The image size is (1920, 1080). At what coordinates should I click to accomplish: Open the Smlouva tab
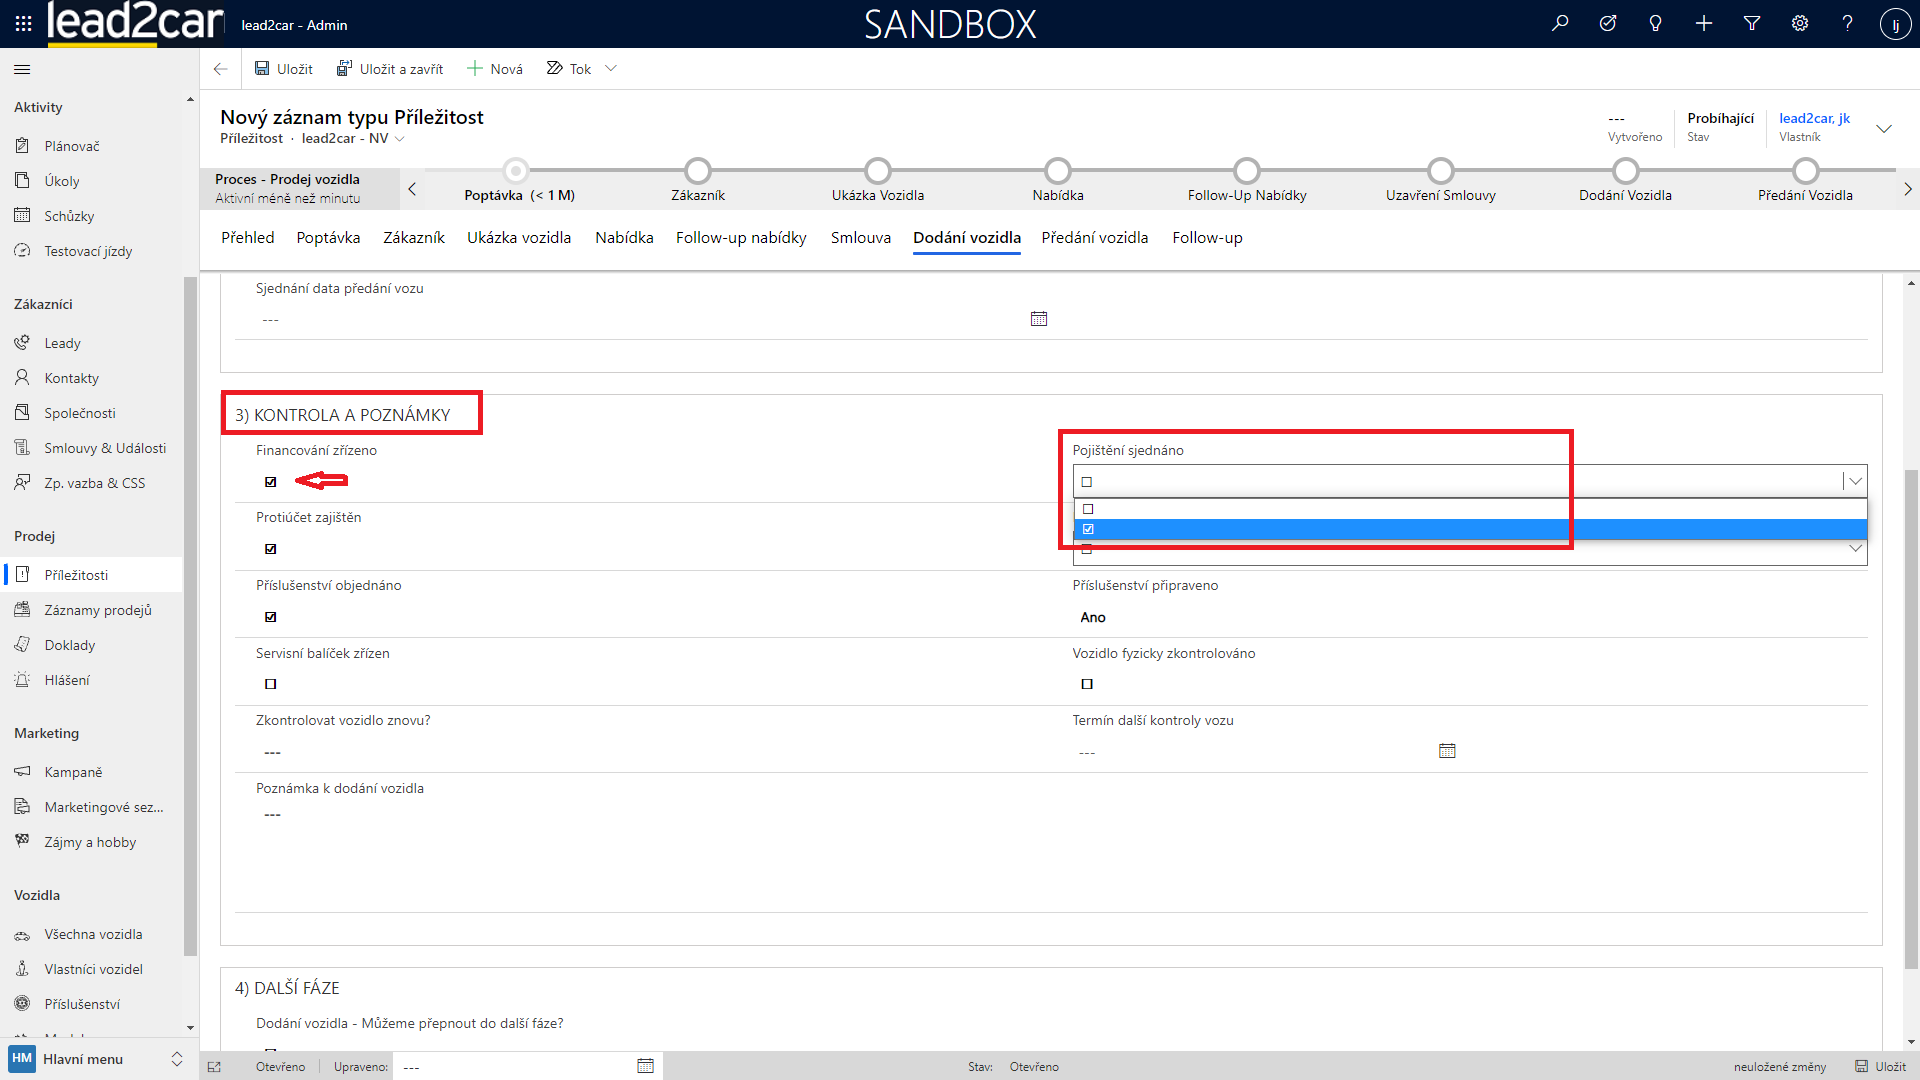point(860,238)
